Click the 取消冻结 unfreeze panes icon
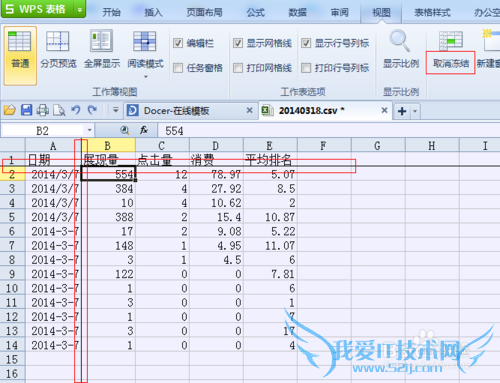Image resolution: width=500 pixels, height=383 pixels. (451, 41)
